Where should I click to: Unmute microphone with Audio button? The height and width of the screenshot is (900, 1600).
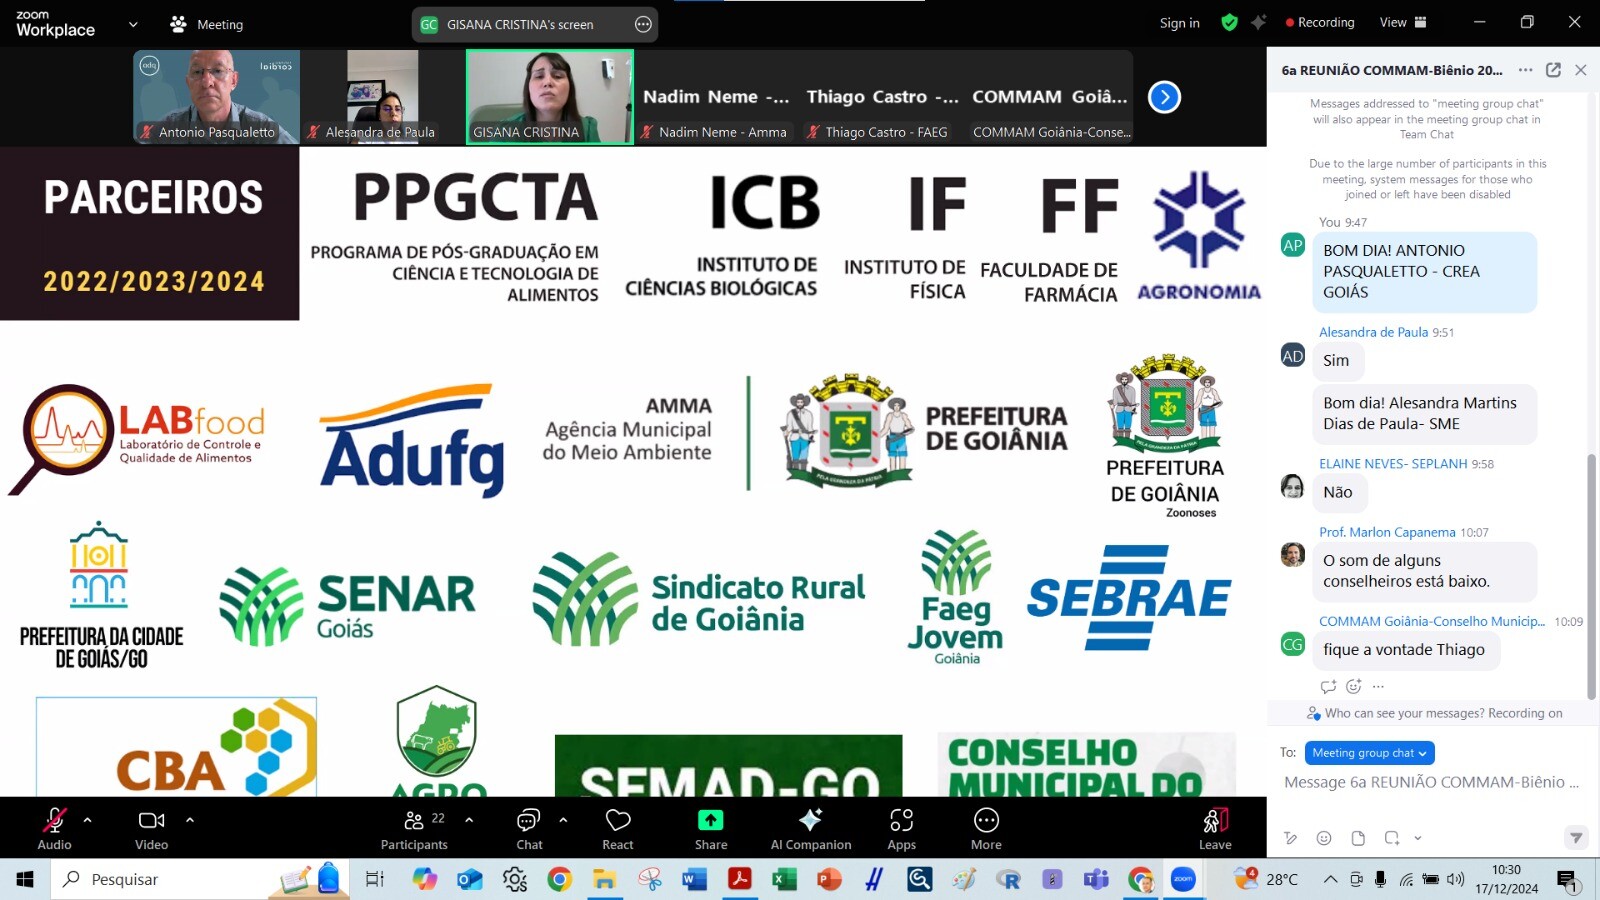click(54, 829)
